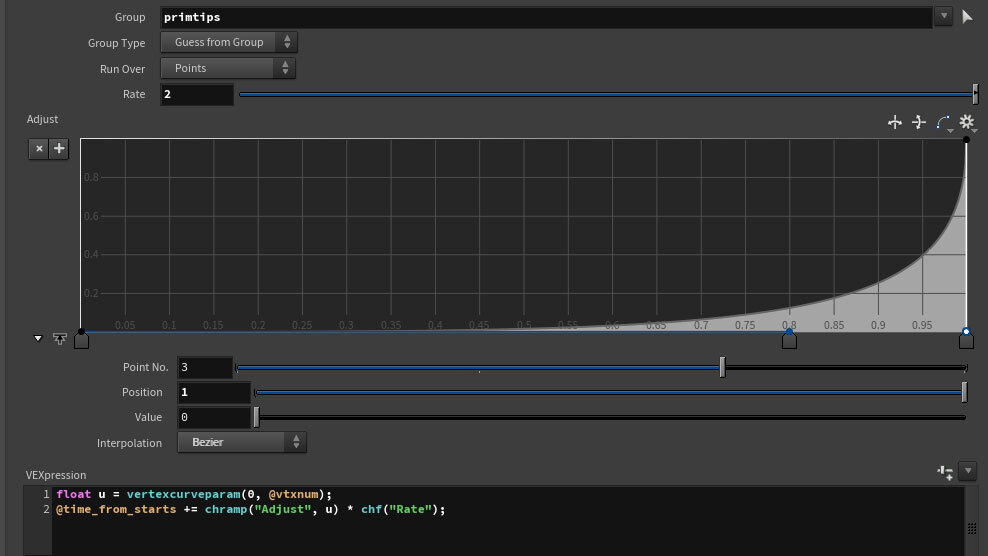This screenshot has width=988, height=556.
Task: Click the ramp flip vertical icon
Action: coord(919,122)
